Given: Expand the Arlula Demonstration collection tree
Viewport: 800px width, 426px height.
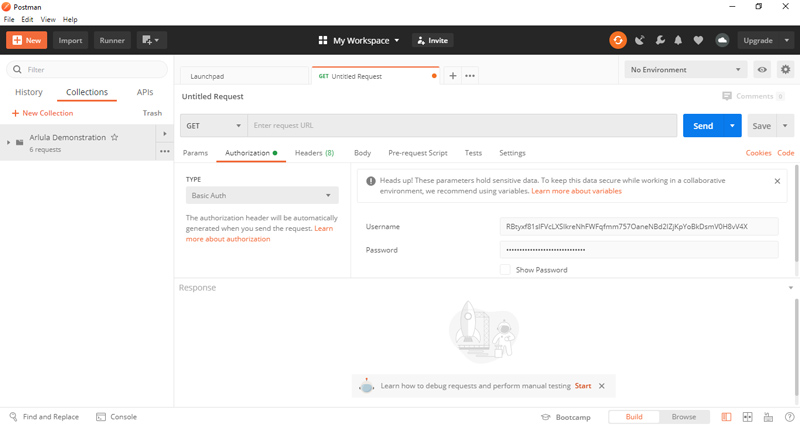Looking at the screenshot, I should click(x=8, y=142).
